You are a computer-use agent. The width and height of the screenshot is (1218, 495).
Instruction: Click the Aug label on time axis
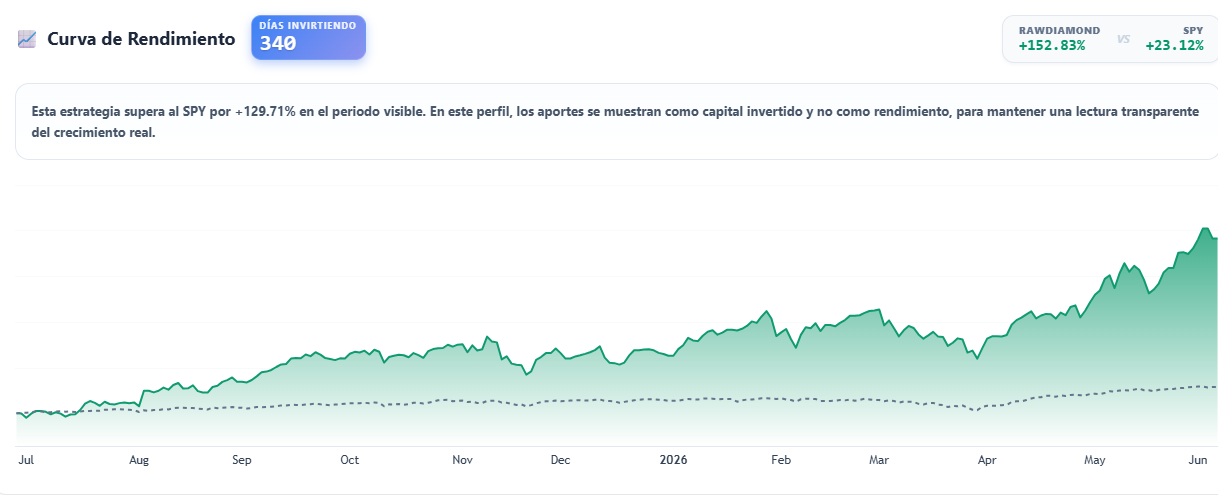tap(139, 460)
